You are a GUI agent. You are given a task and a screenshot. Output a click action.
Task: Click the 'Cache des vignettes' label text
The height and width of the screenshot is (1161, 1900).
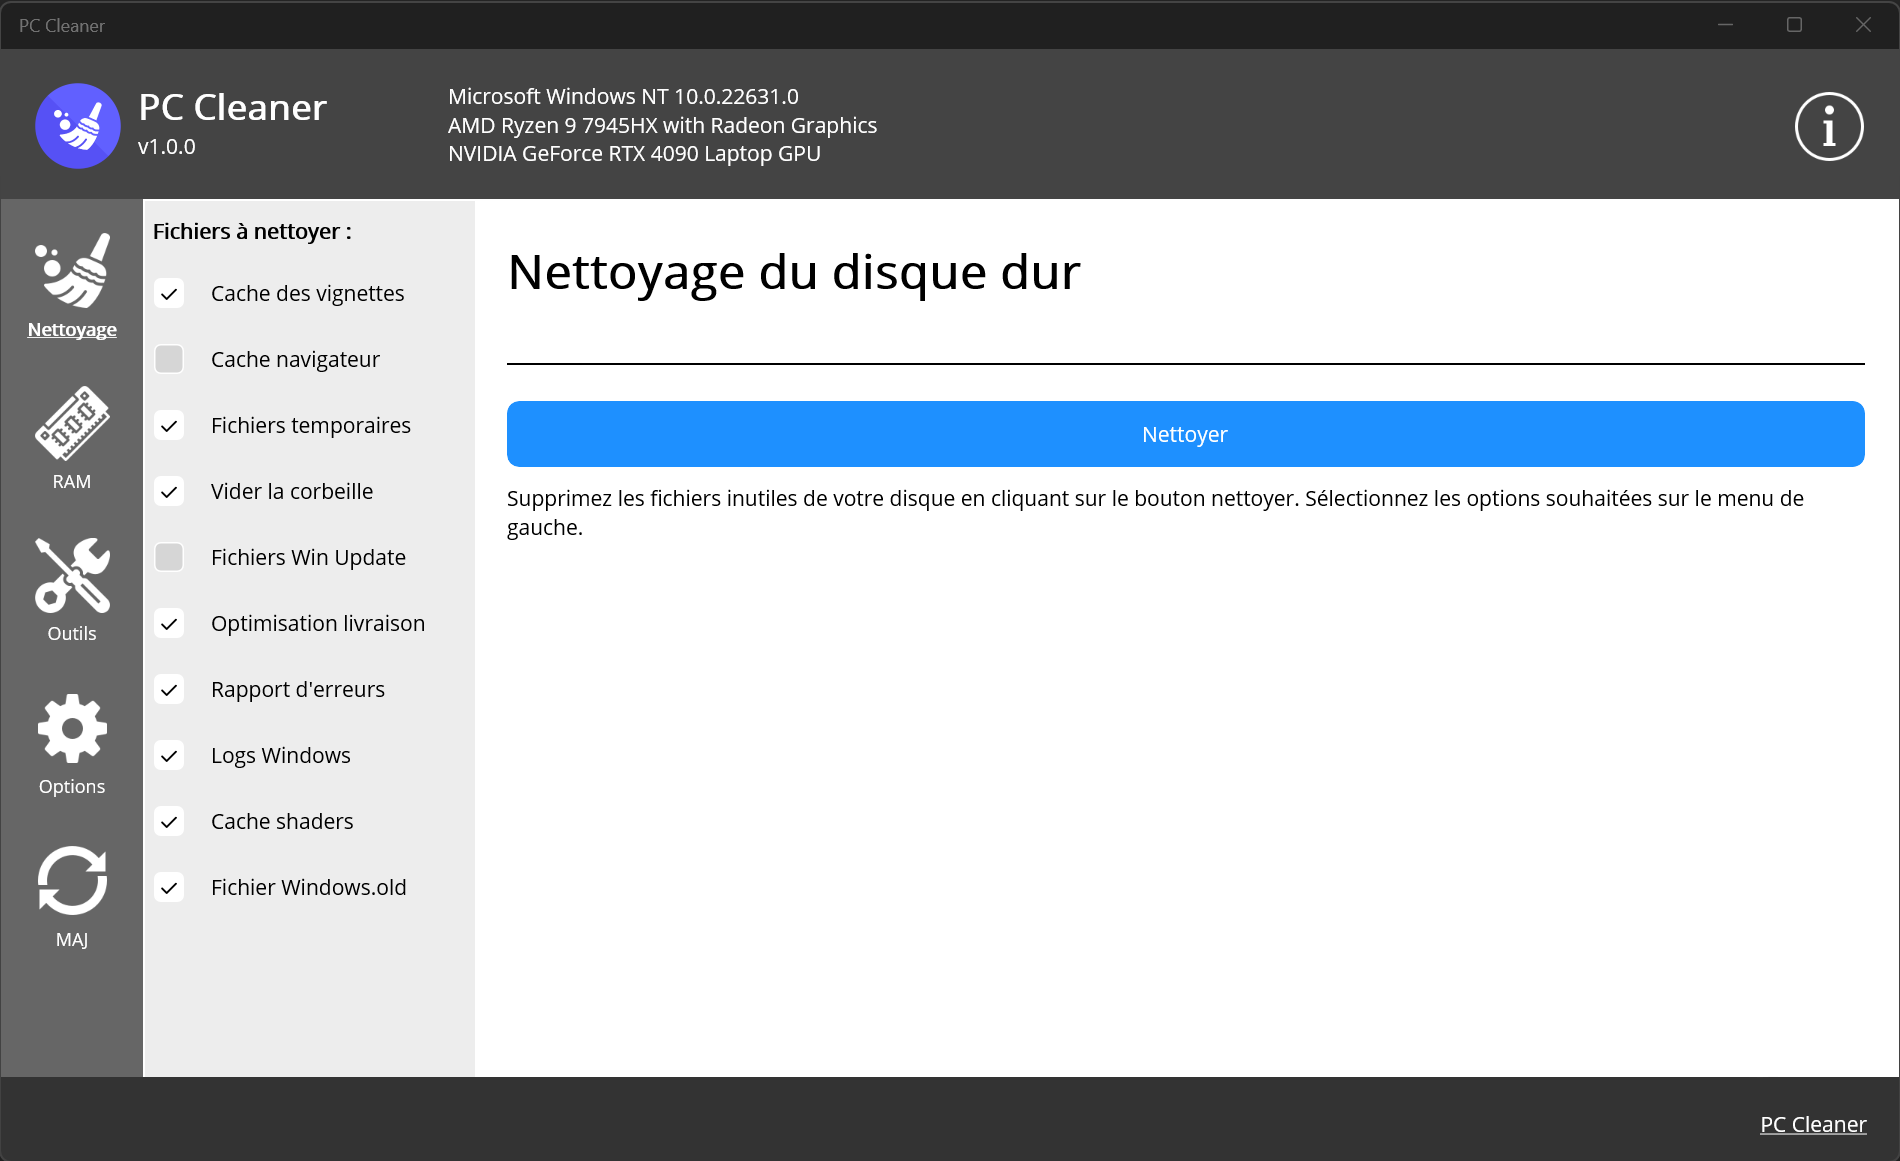(307, 293)
